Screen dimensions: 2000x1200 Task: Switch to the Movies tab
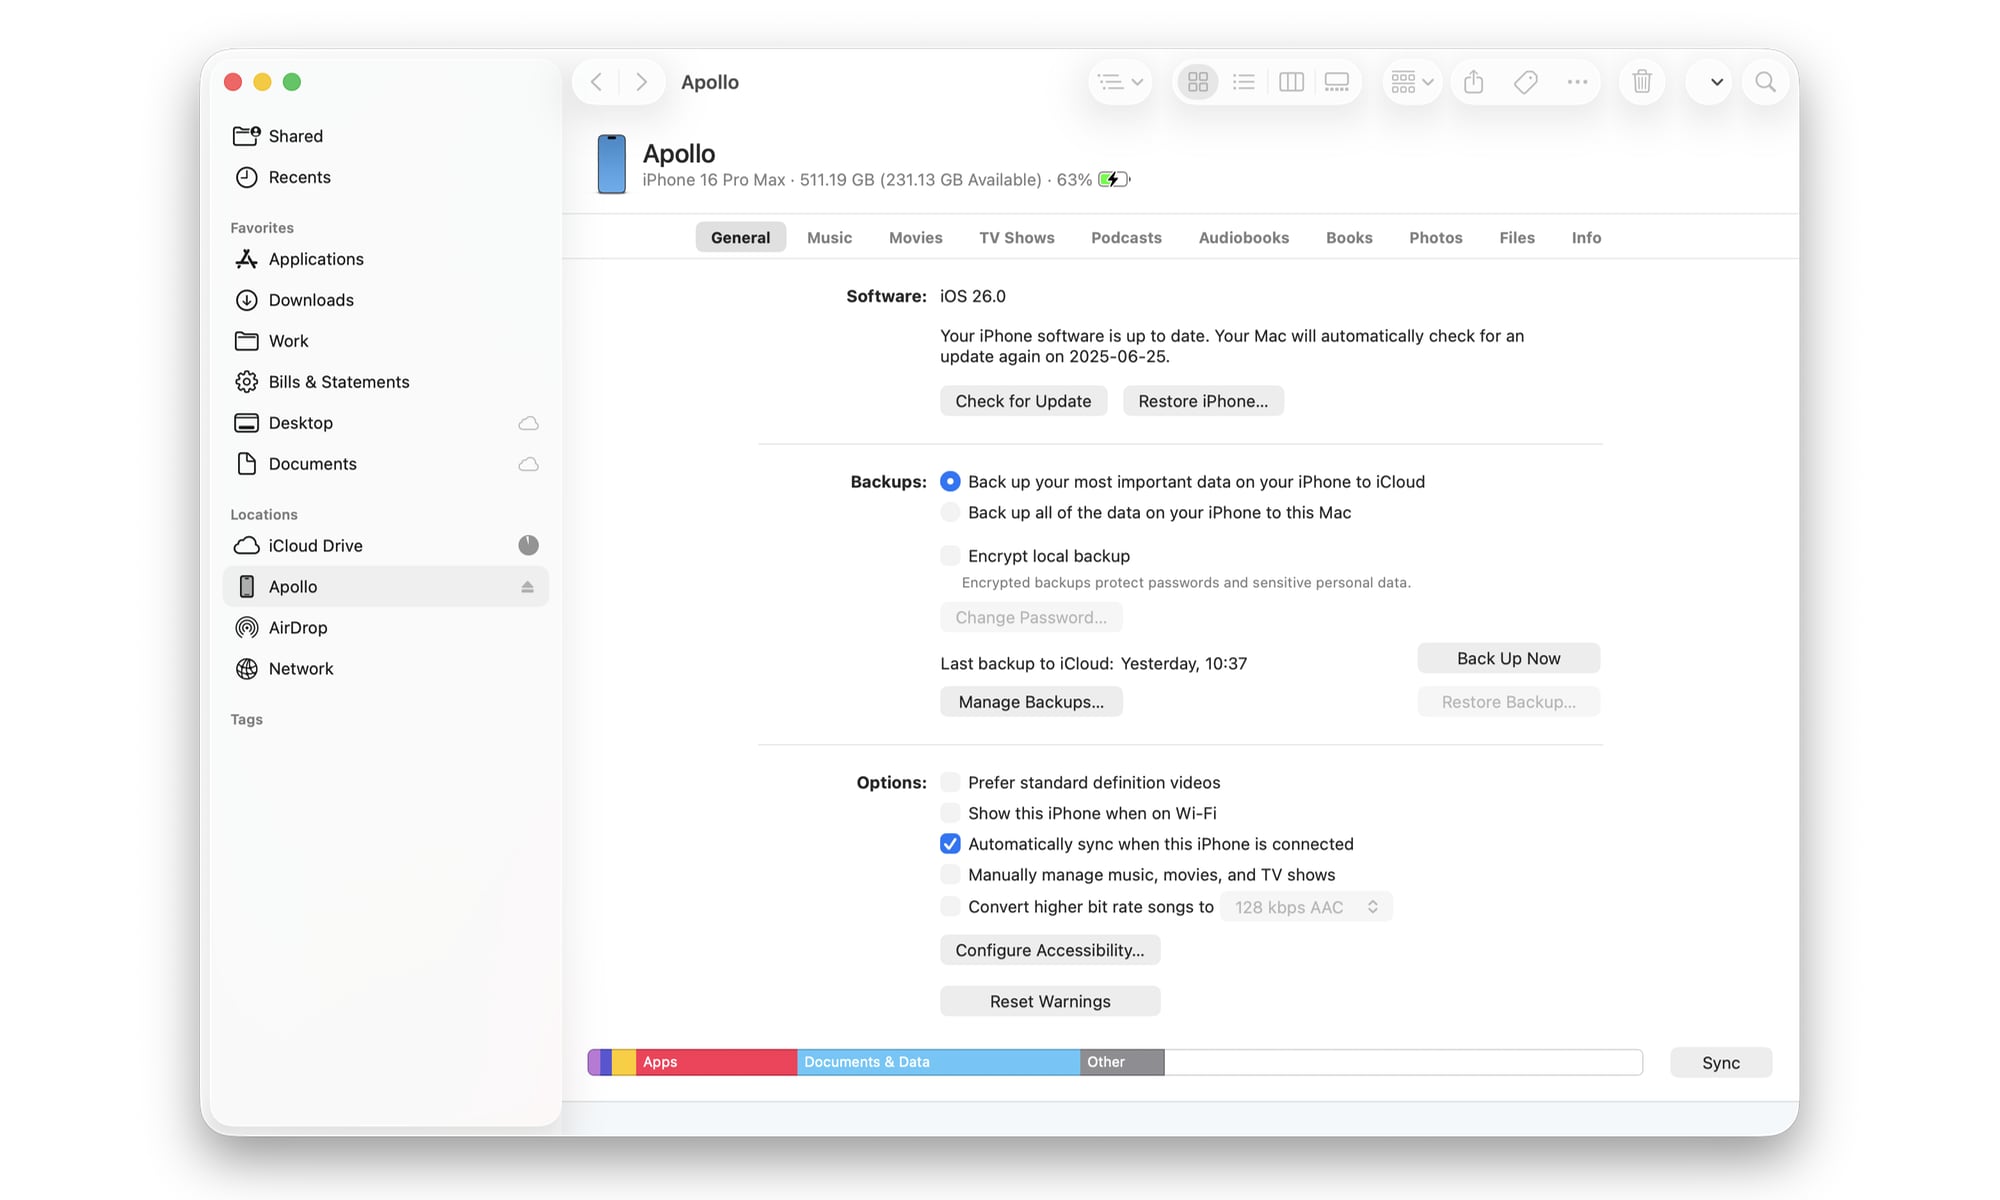click(916, 238)
